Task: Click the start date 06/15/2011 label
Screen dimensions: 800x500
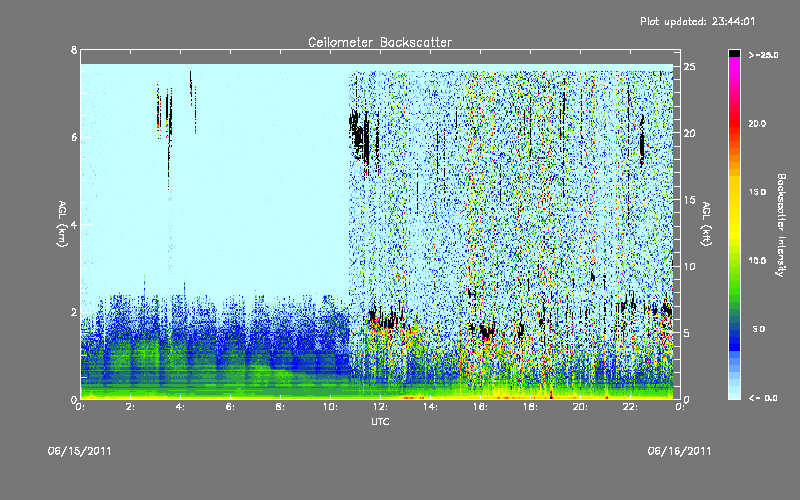Action: point(80,451)
